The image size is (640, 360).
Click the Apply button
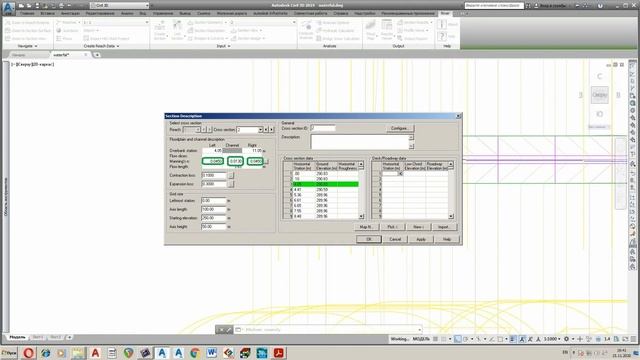coord(421,239)
